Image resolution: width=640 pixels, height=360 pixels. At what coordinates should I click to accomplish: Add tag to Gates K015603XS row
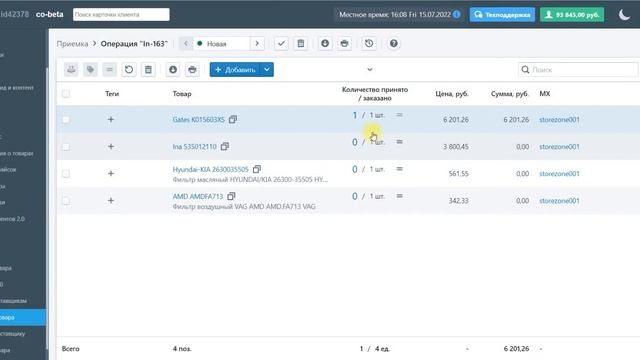[x=111, y=120]
